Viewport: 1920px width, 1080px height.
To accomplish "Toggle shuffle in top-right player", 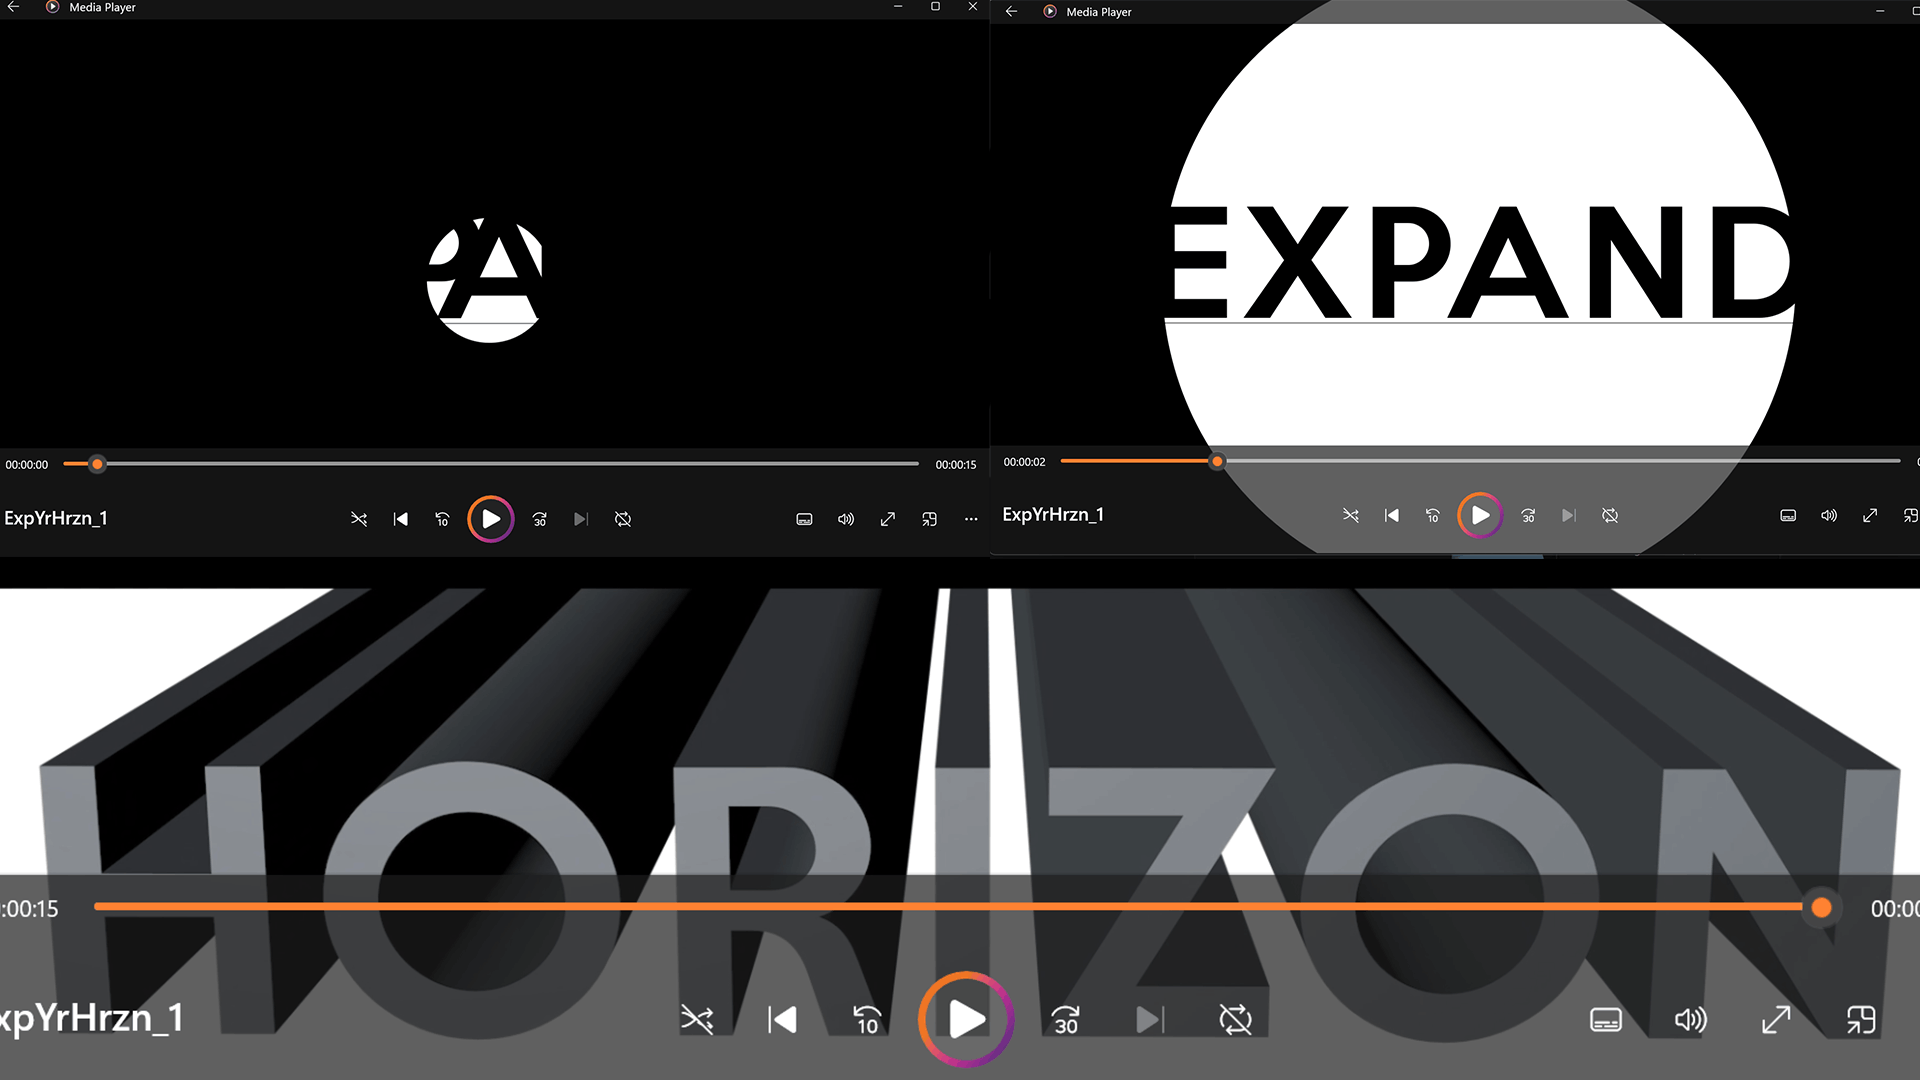I will [x=1351, y=515].
